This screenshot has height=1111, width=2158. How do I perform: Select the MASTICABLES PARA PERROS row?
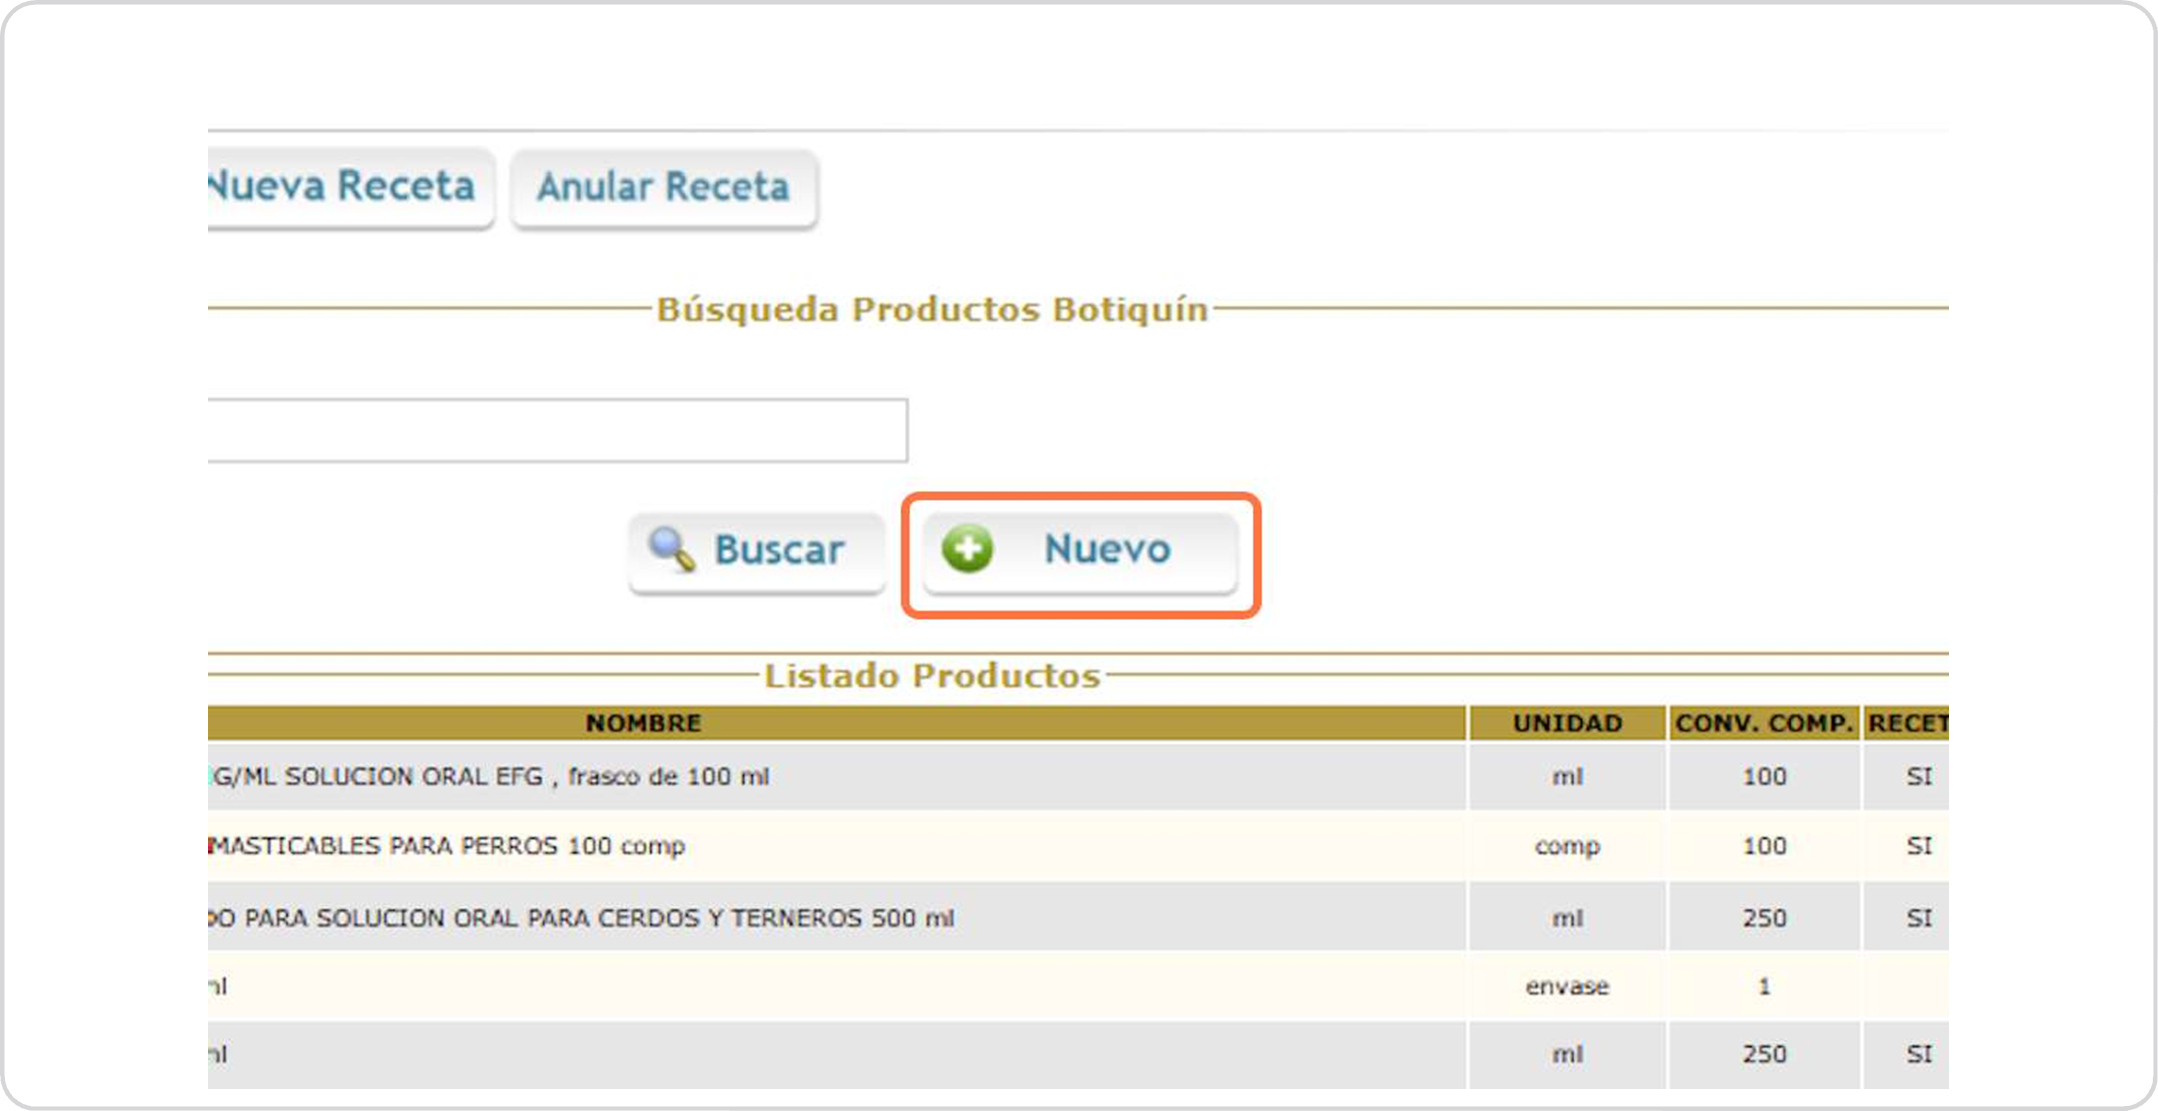(x=448, y=846)
